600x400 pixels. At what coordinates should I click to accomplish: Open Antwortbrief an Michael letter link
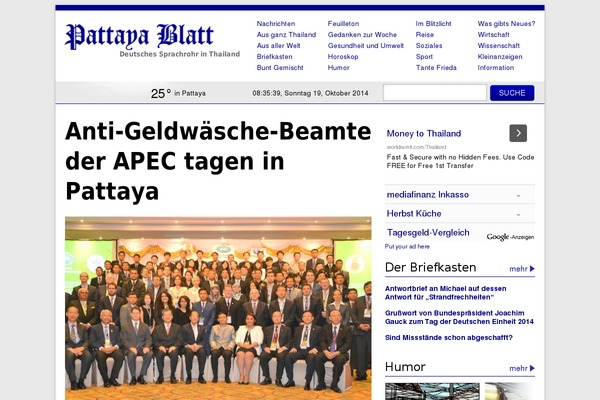click(x=445, y=293)
